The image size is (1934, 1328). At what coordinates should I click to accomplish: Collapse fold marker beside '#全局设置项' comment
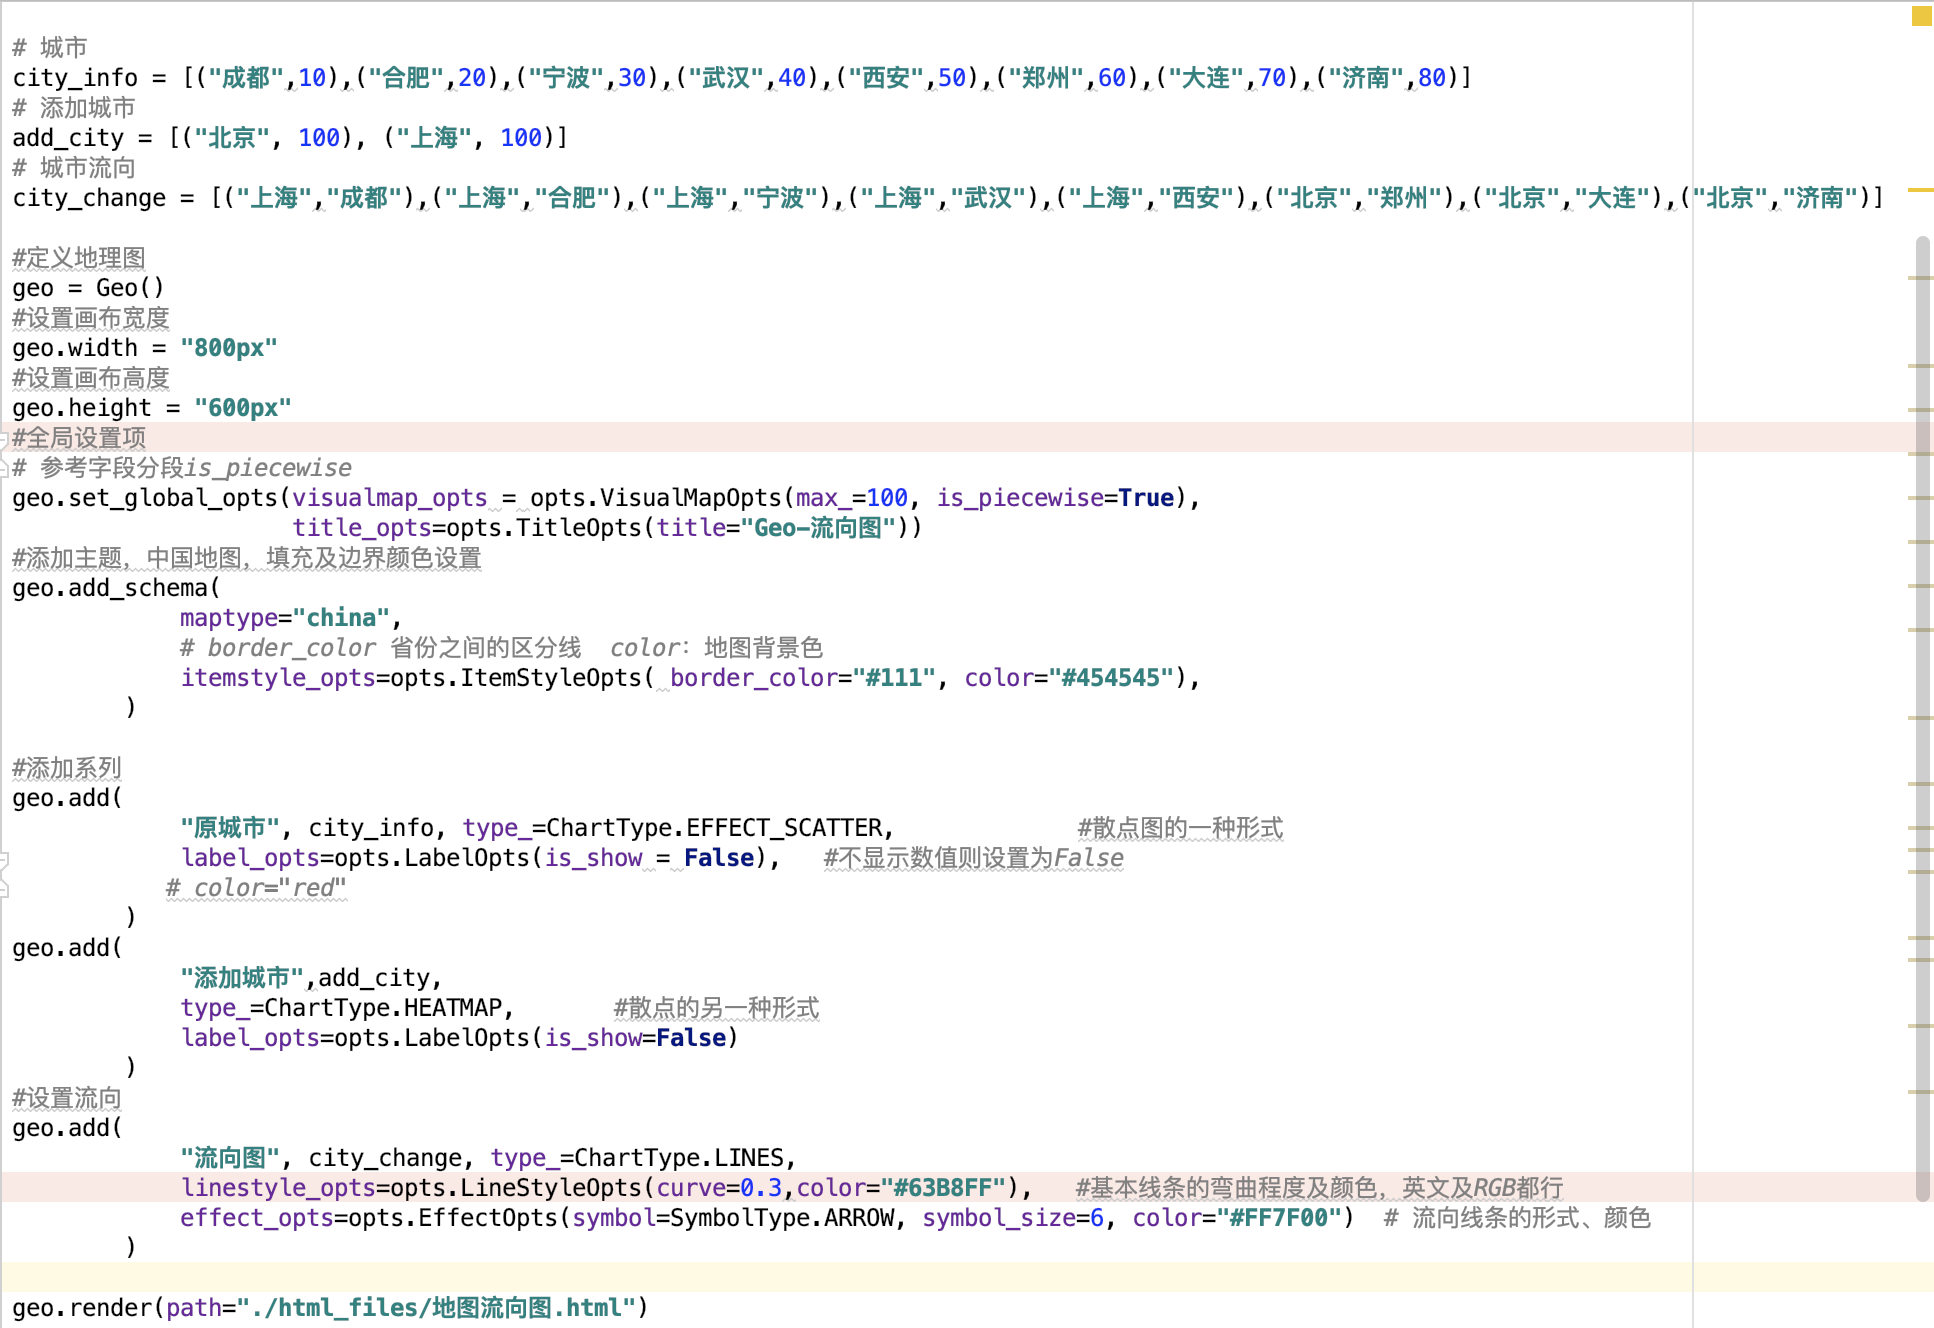pos(4,439)
